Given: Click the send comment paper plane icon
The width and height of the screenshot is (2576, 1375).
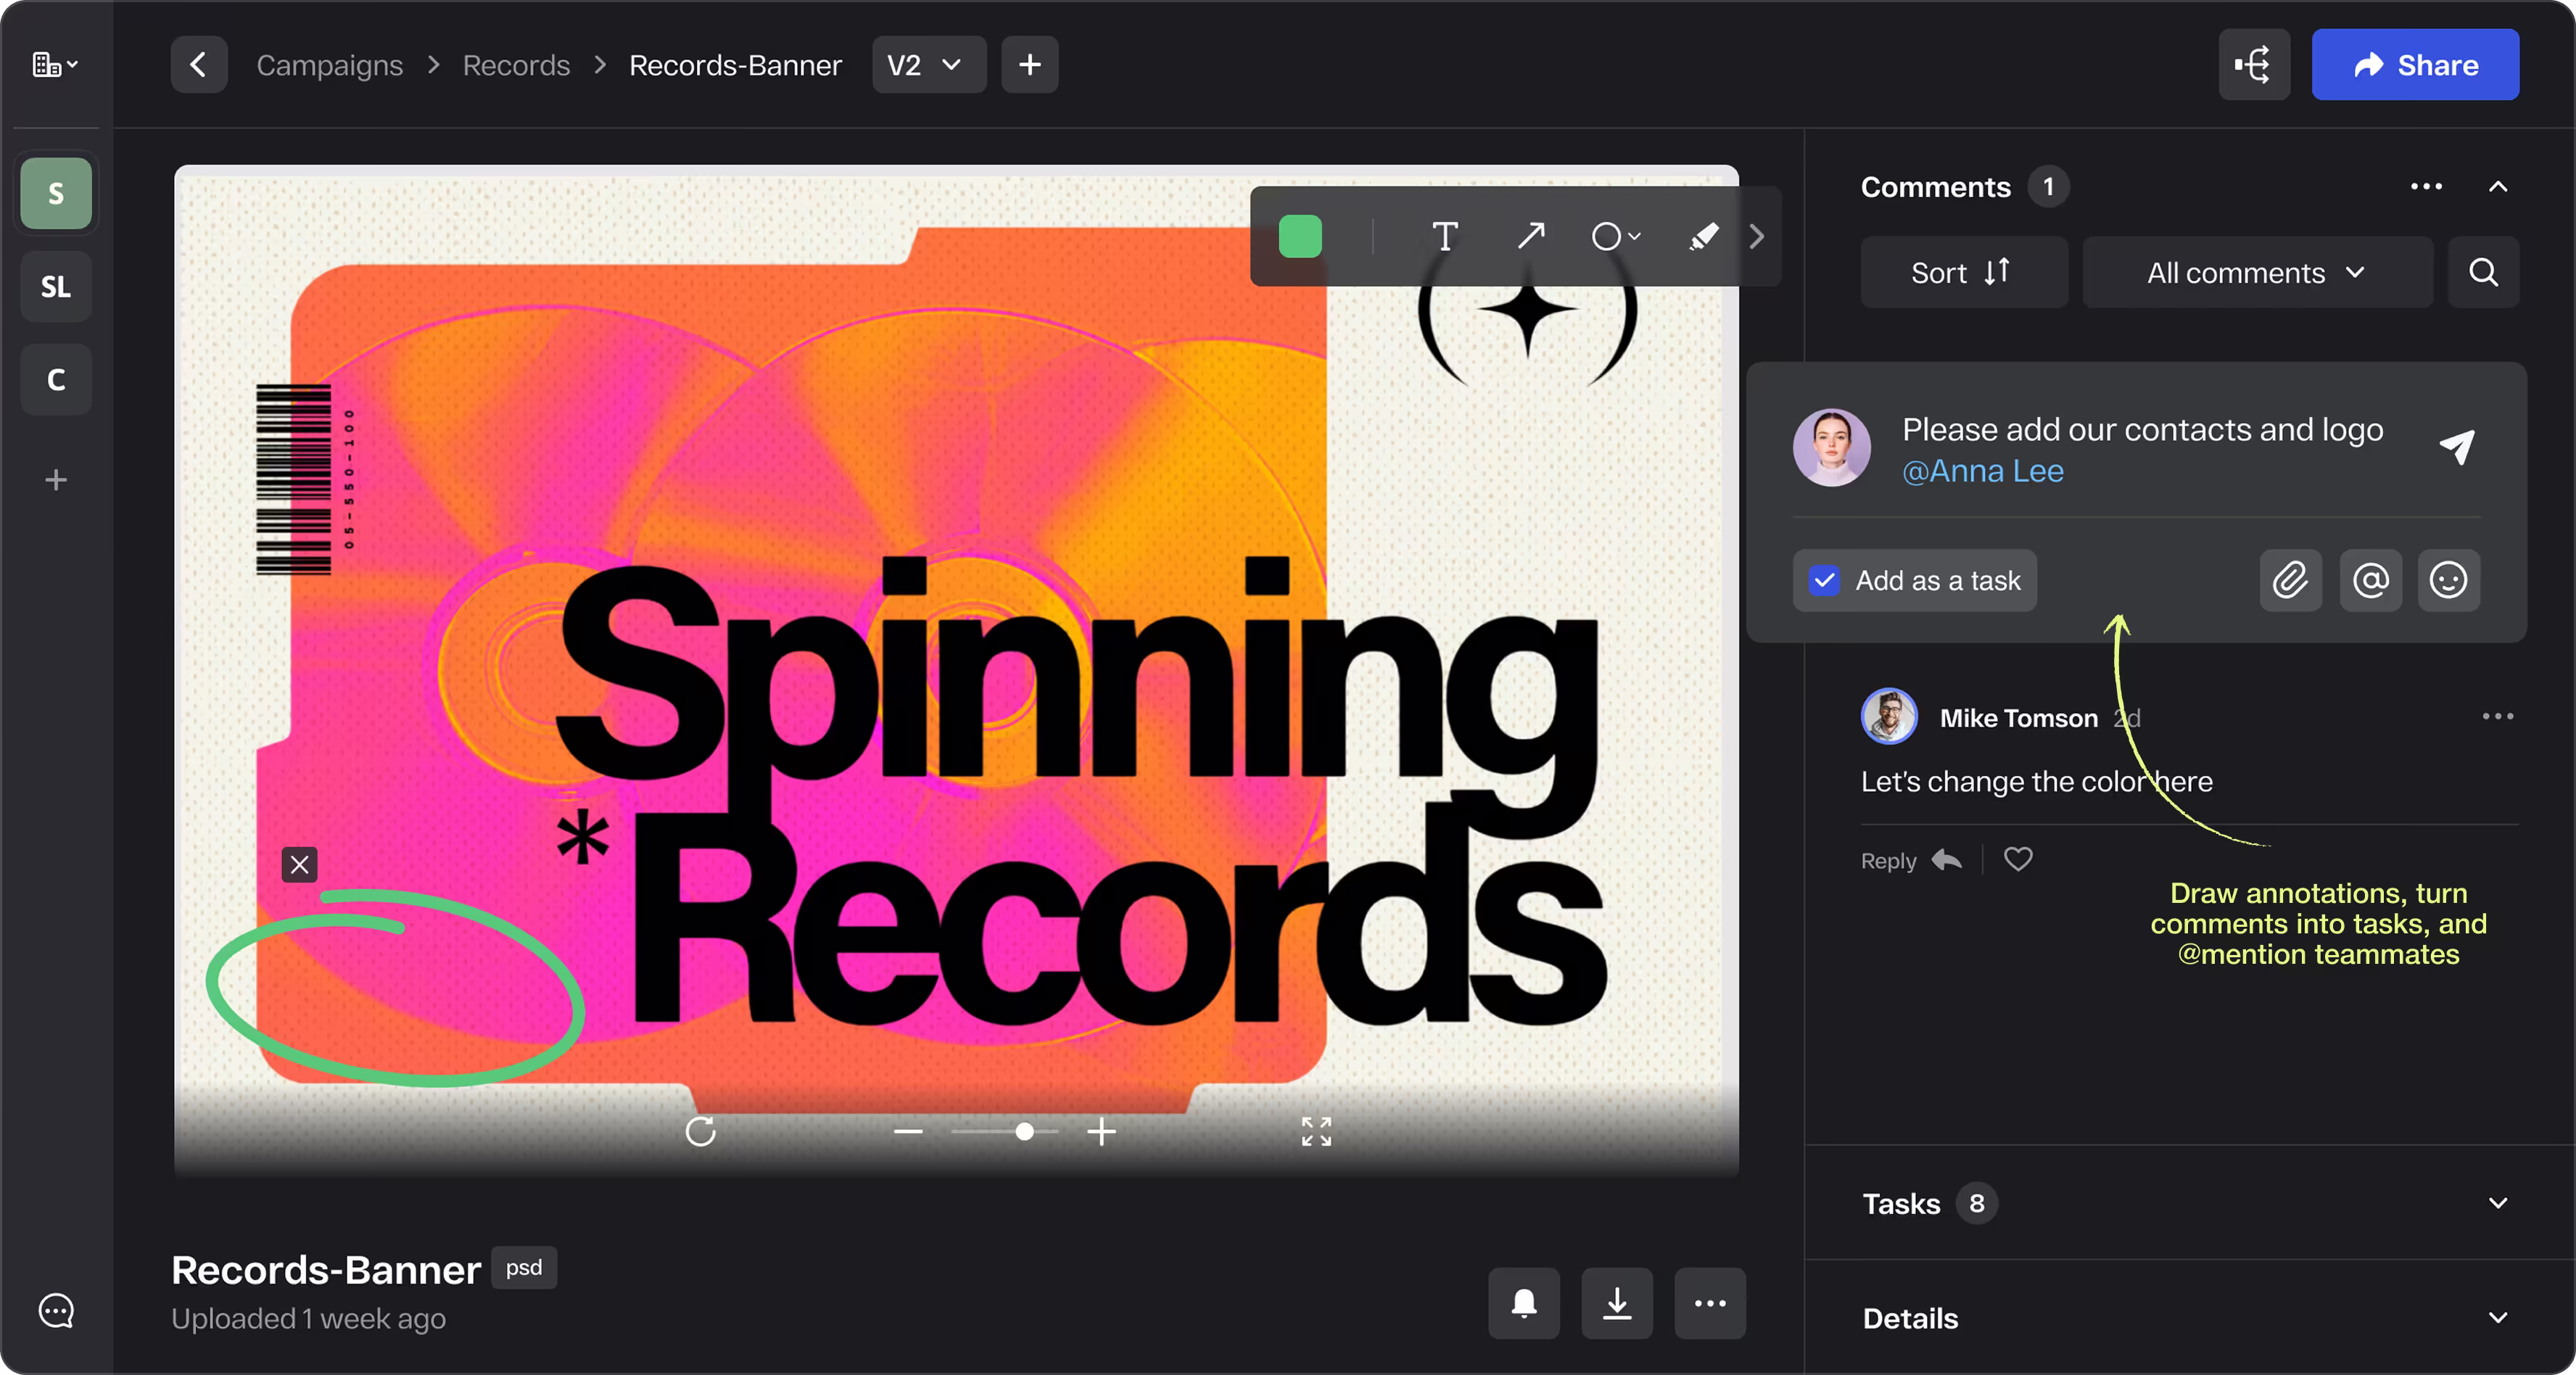Looking at the screenshot, I should (x=2456, y=446).
